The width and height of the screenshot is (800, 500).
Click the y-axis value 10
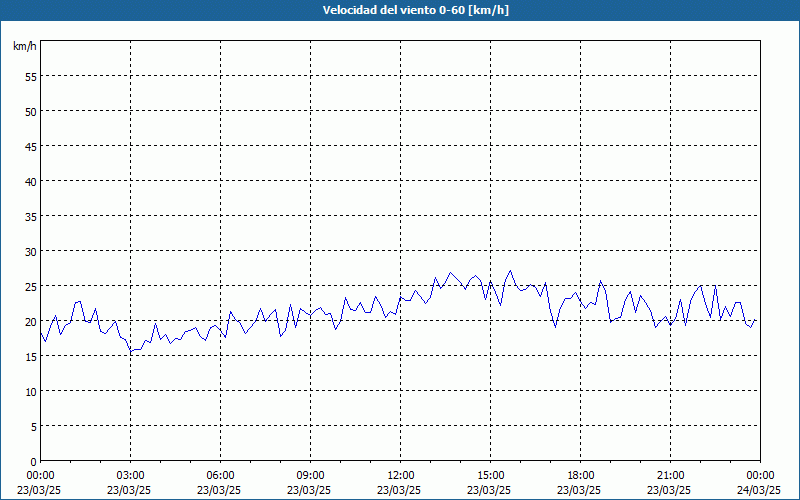click(31, 391)
